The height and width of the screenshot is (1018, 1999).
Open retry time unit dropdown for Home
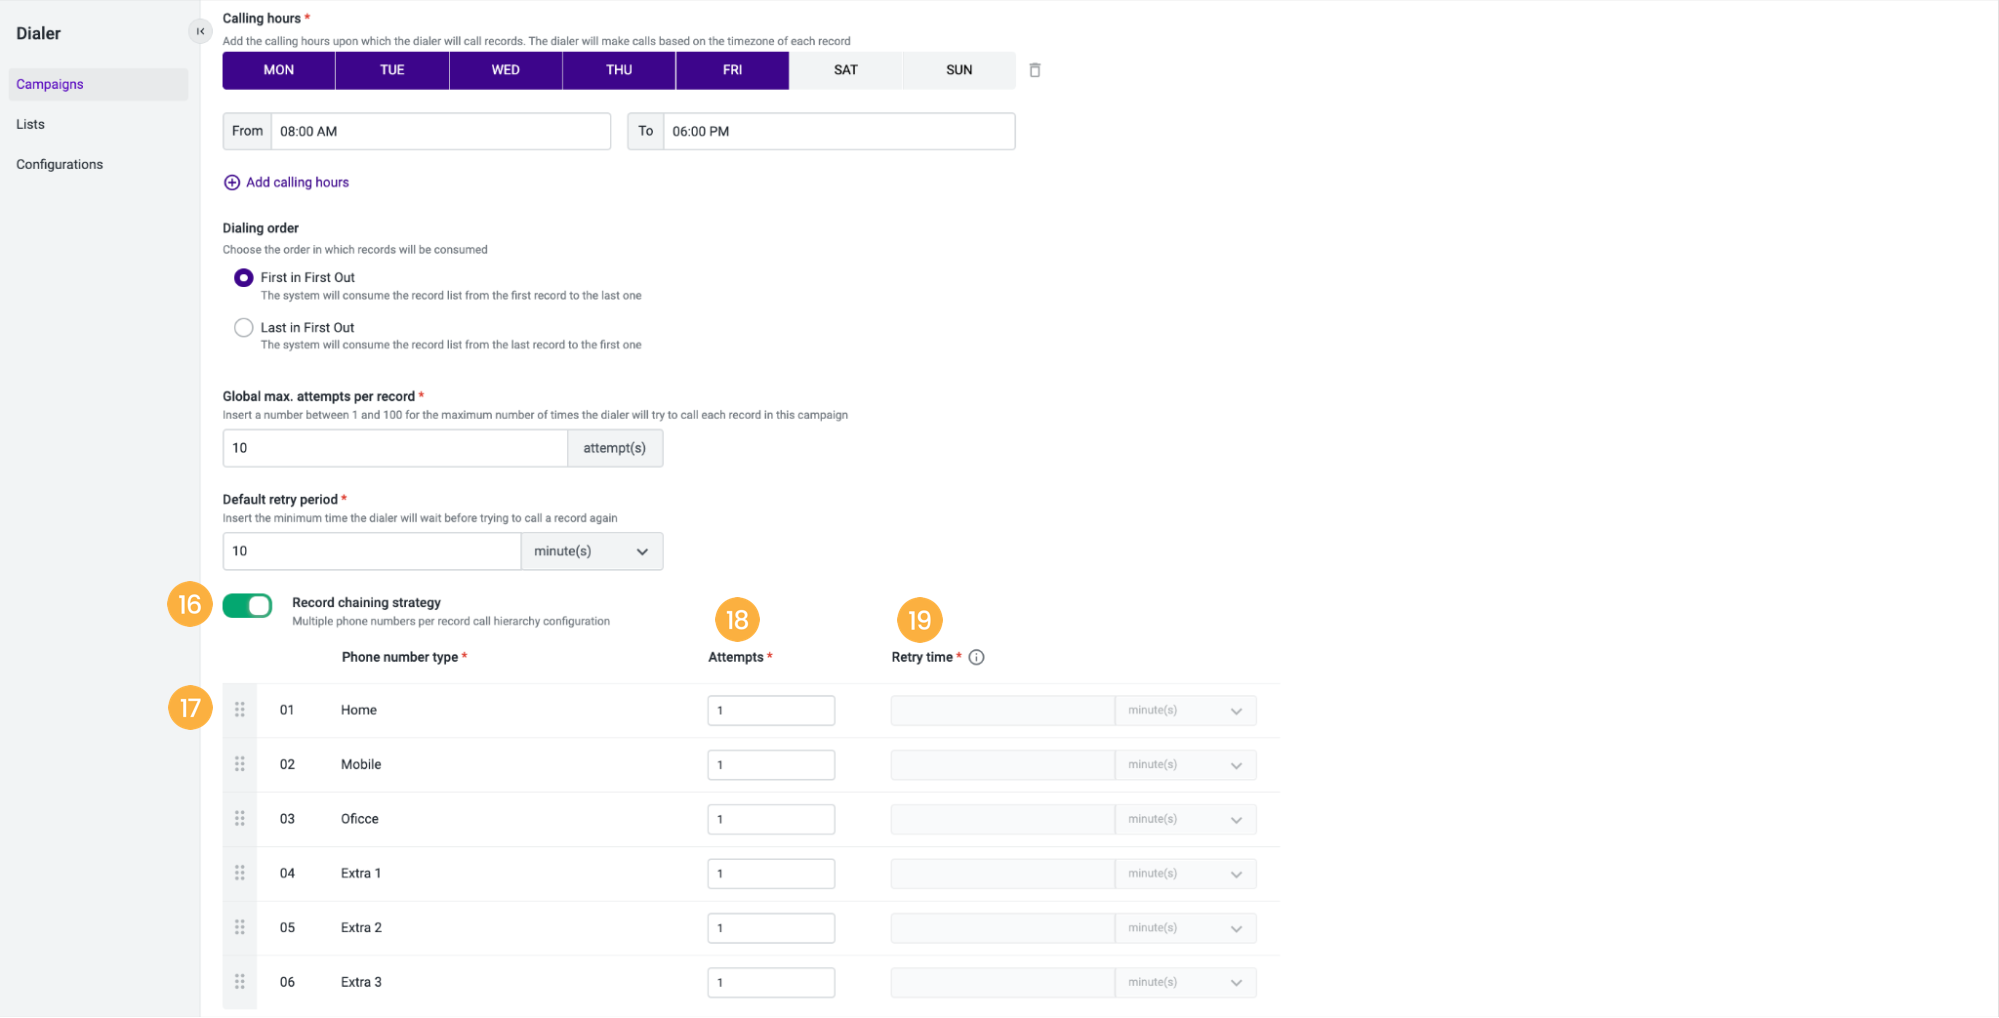(1186, 711)
